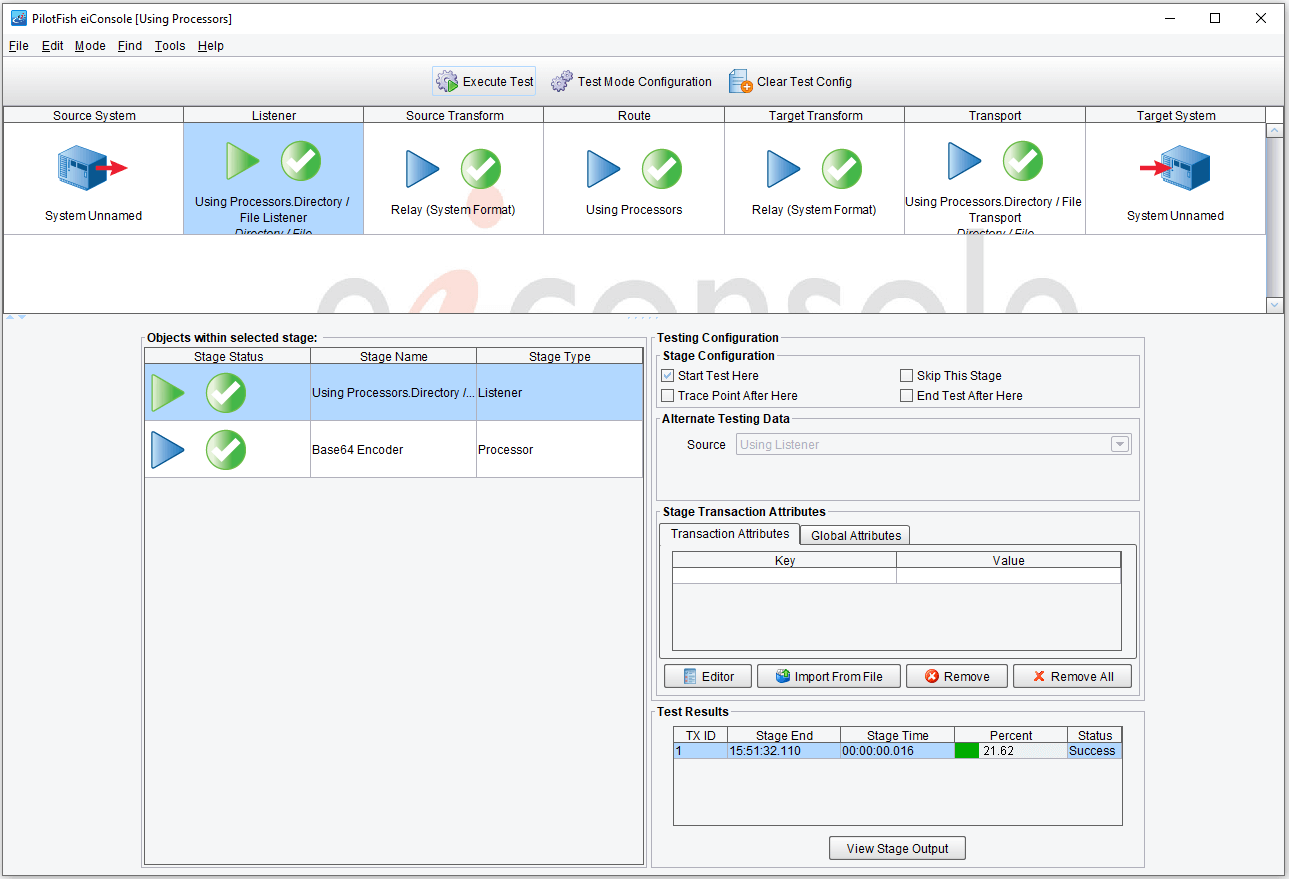Click the Source Transform play arrow
1289x879 pixels.
tap(423, 169)
